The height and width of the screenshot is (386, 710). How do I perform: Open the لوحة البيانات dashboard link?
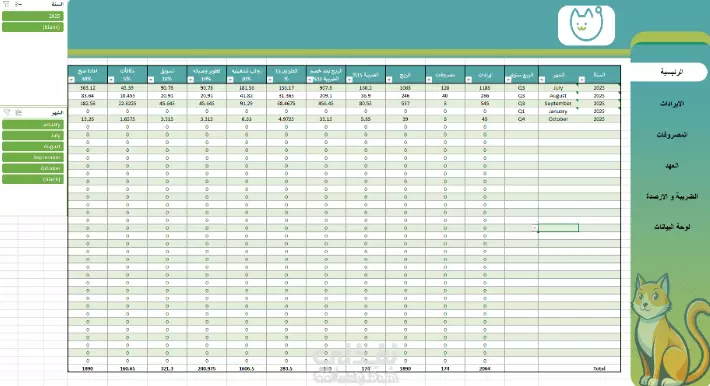(x=672, y=227)
